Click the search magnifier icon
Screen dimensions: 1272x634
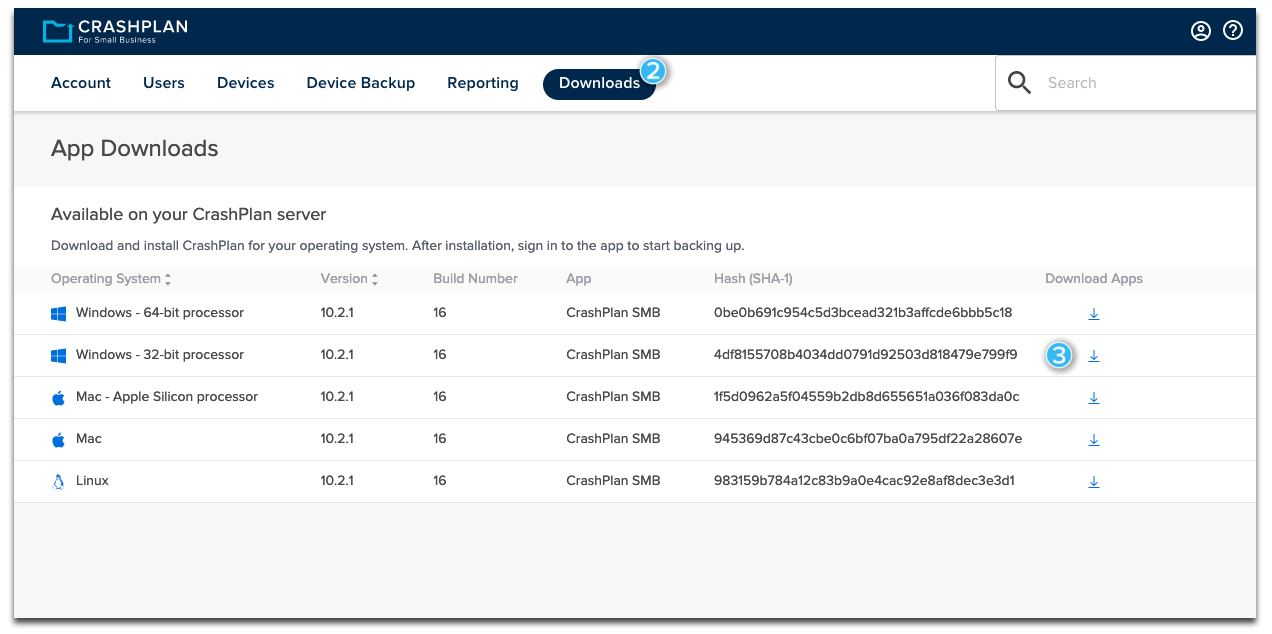[x=1019, y=83]
